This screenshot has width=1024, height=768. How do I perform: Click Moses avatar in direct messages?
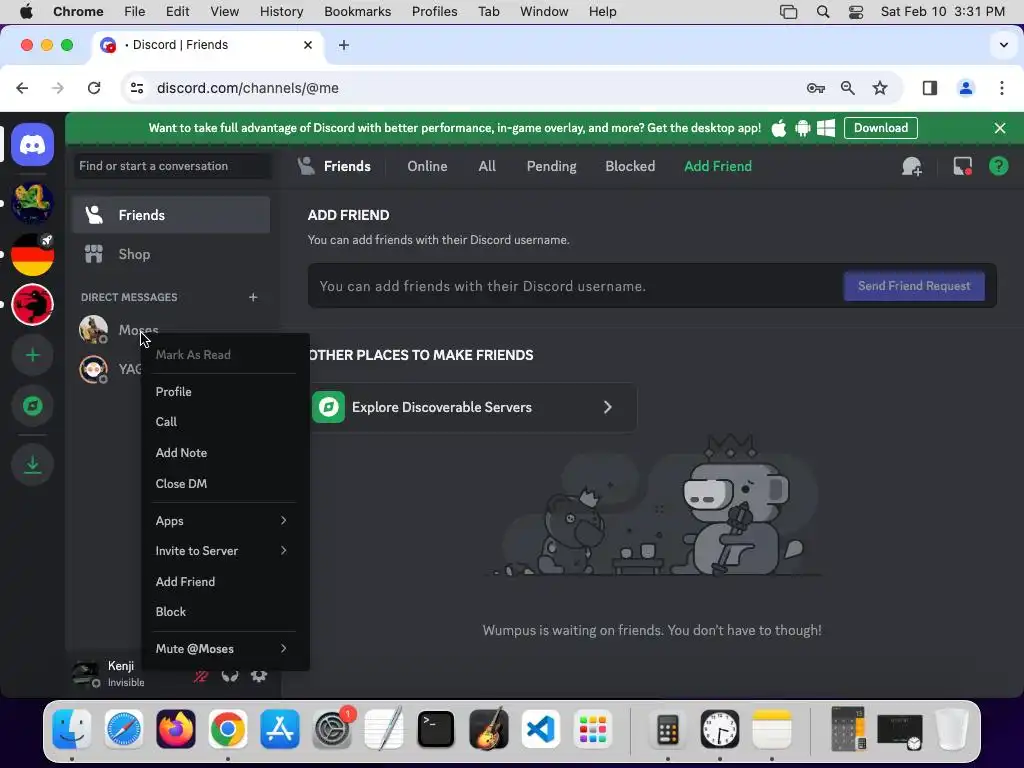(93, 330)
